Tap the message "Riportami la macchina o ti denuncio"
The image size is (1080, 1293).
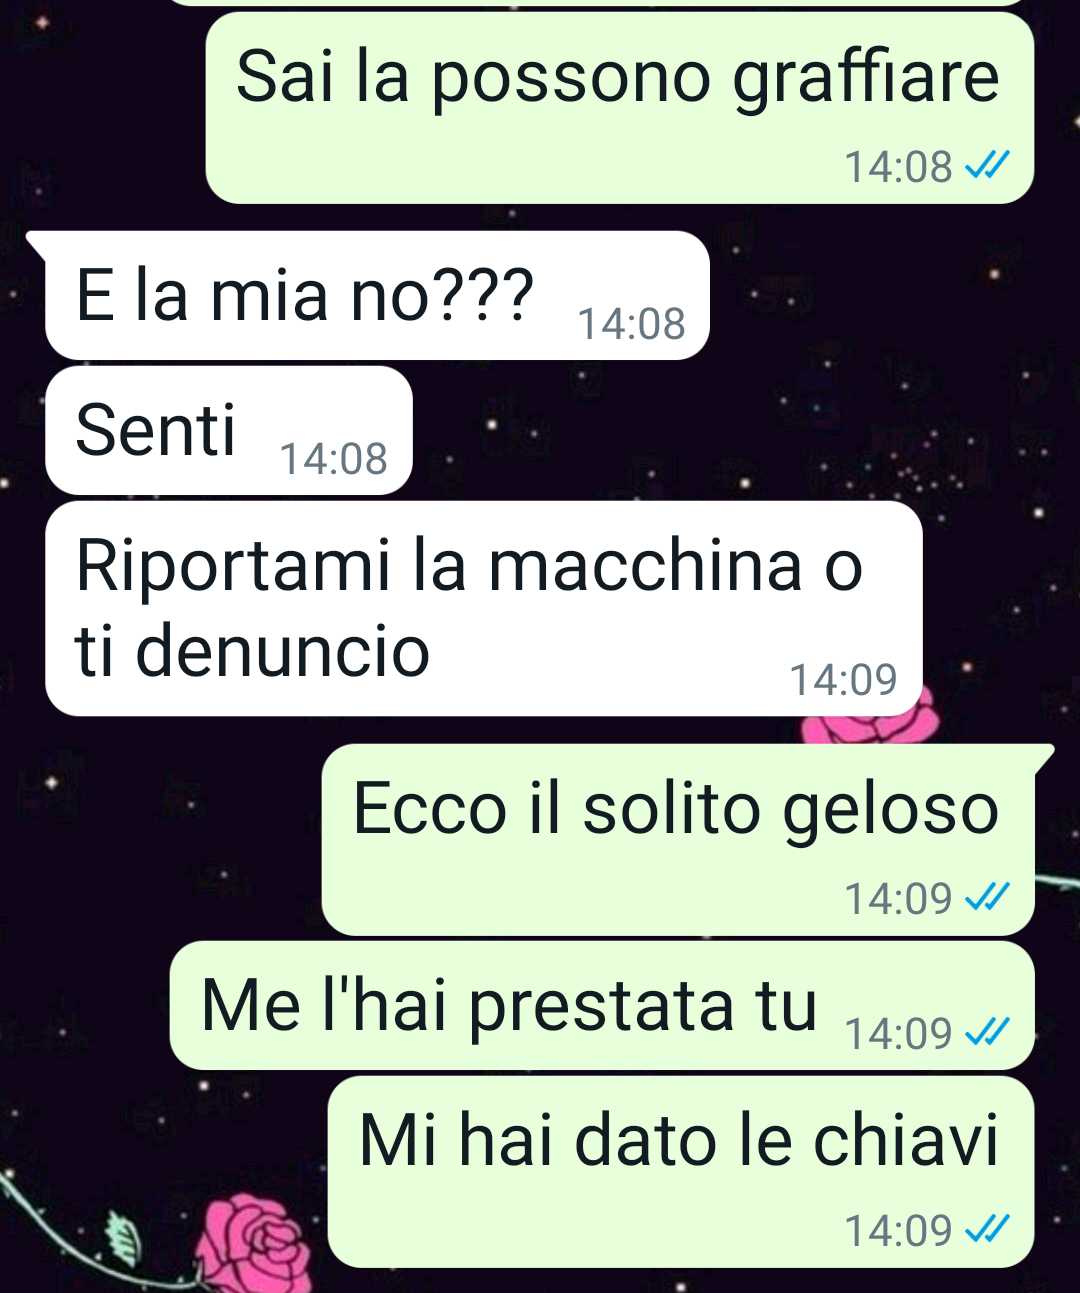pyautogui.click(x=484, y=608)
